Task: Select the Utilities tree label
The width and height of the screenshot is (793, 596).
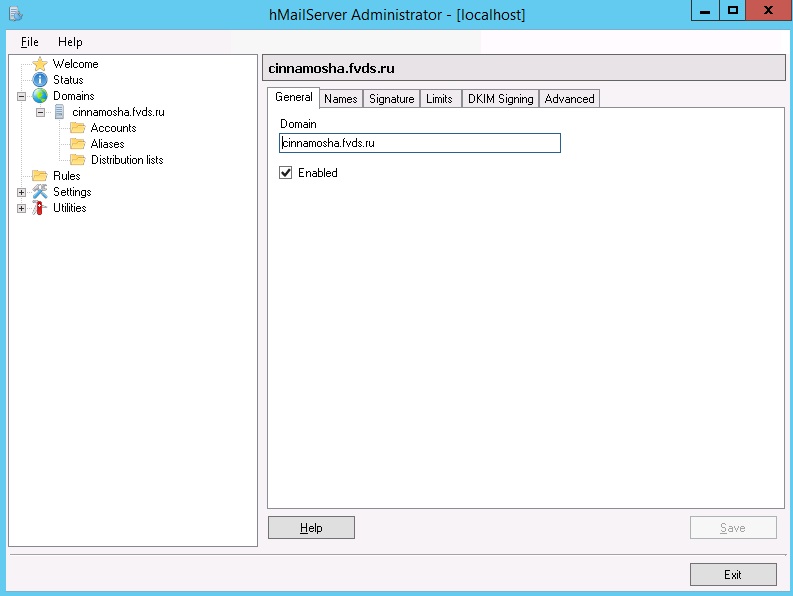Action: click(x=70, y=208)
